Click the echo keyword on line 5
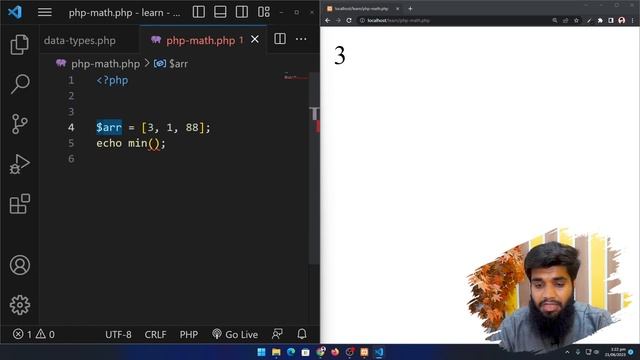The height and width of the screenshot is (360, 640). point(109,143)
